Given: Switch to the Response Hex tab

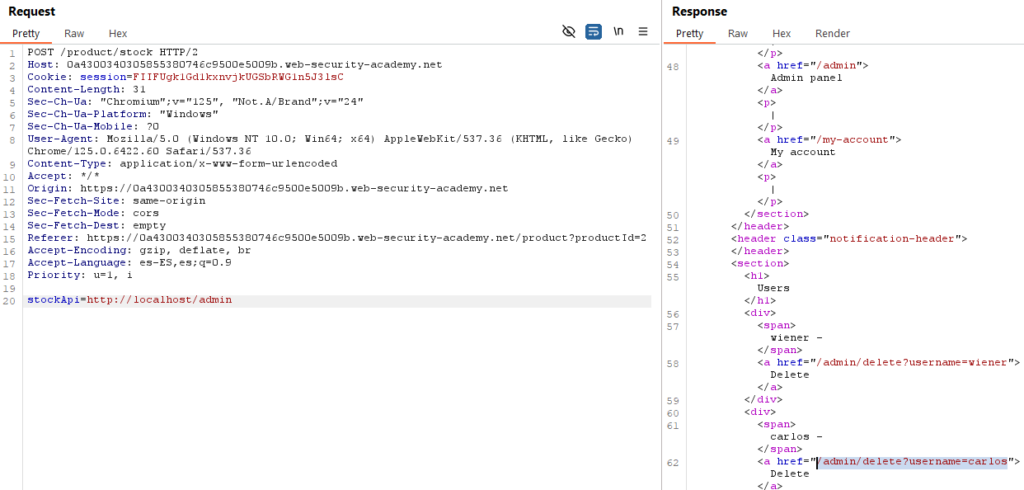Looking at the screenshot, I should 781,33.
